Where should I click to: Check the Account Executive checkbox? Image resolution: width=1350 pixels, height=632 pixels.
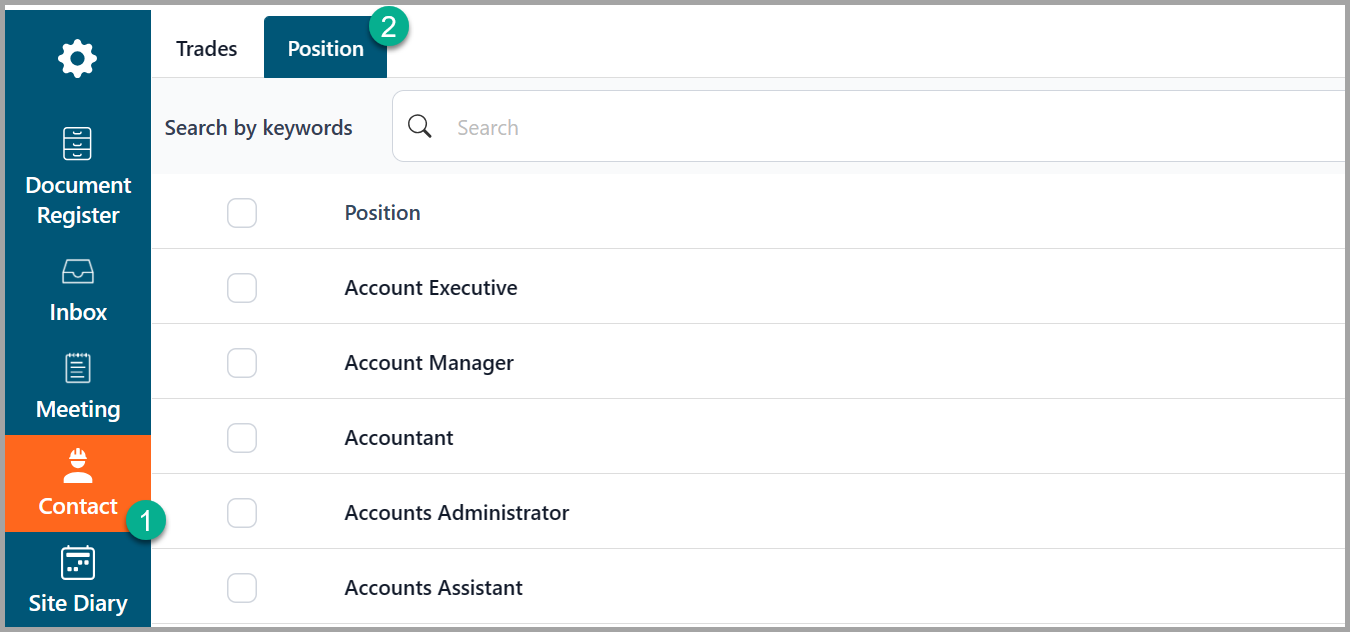[242, 288]
